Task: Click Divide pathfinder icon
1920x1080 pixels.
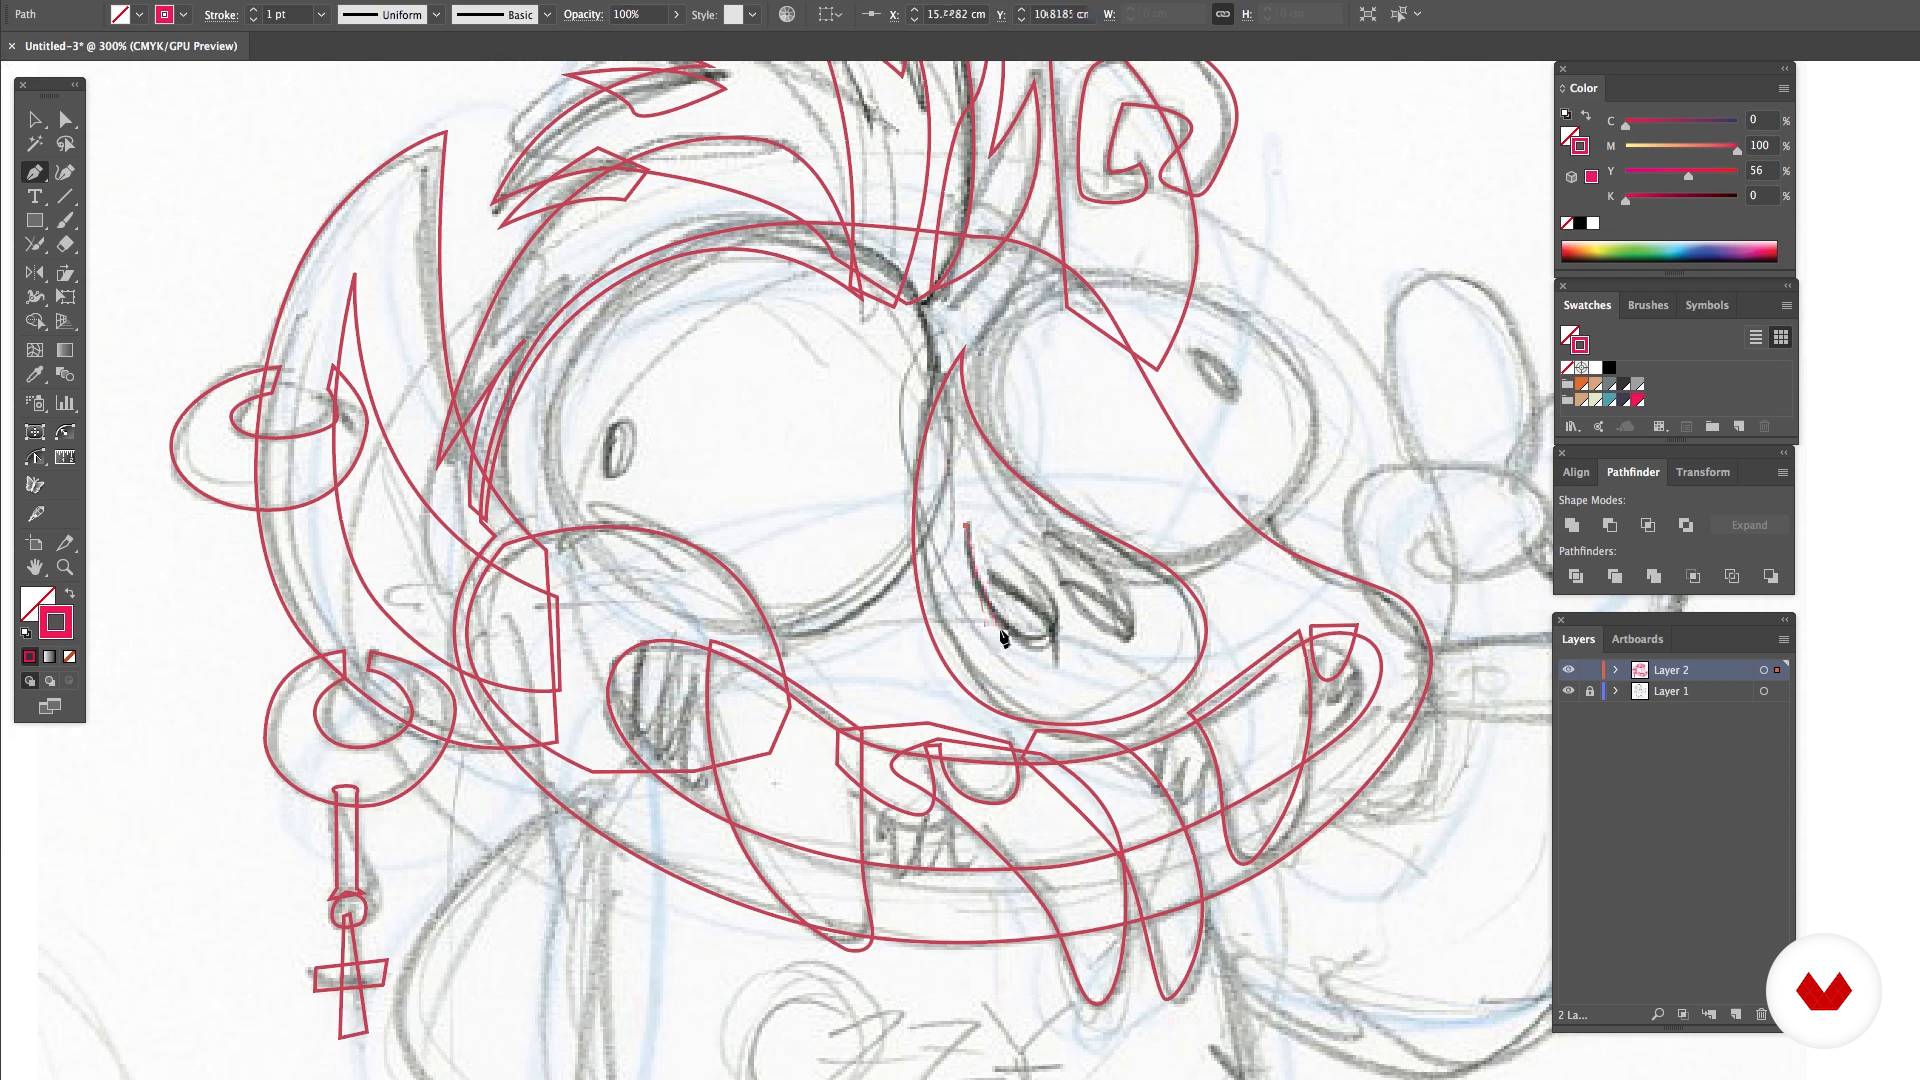Action: [x=1576, y=576]
